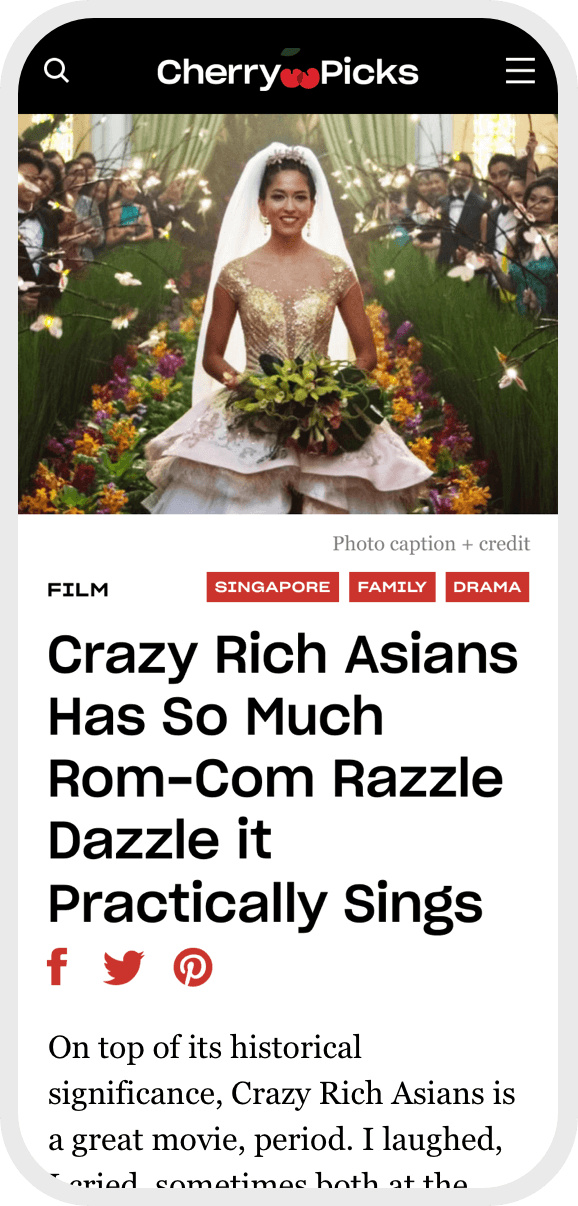Share the article on Twitter
Viewport: 578px width, 1206px height.
[124, 968]
